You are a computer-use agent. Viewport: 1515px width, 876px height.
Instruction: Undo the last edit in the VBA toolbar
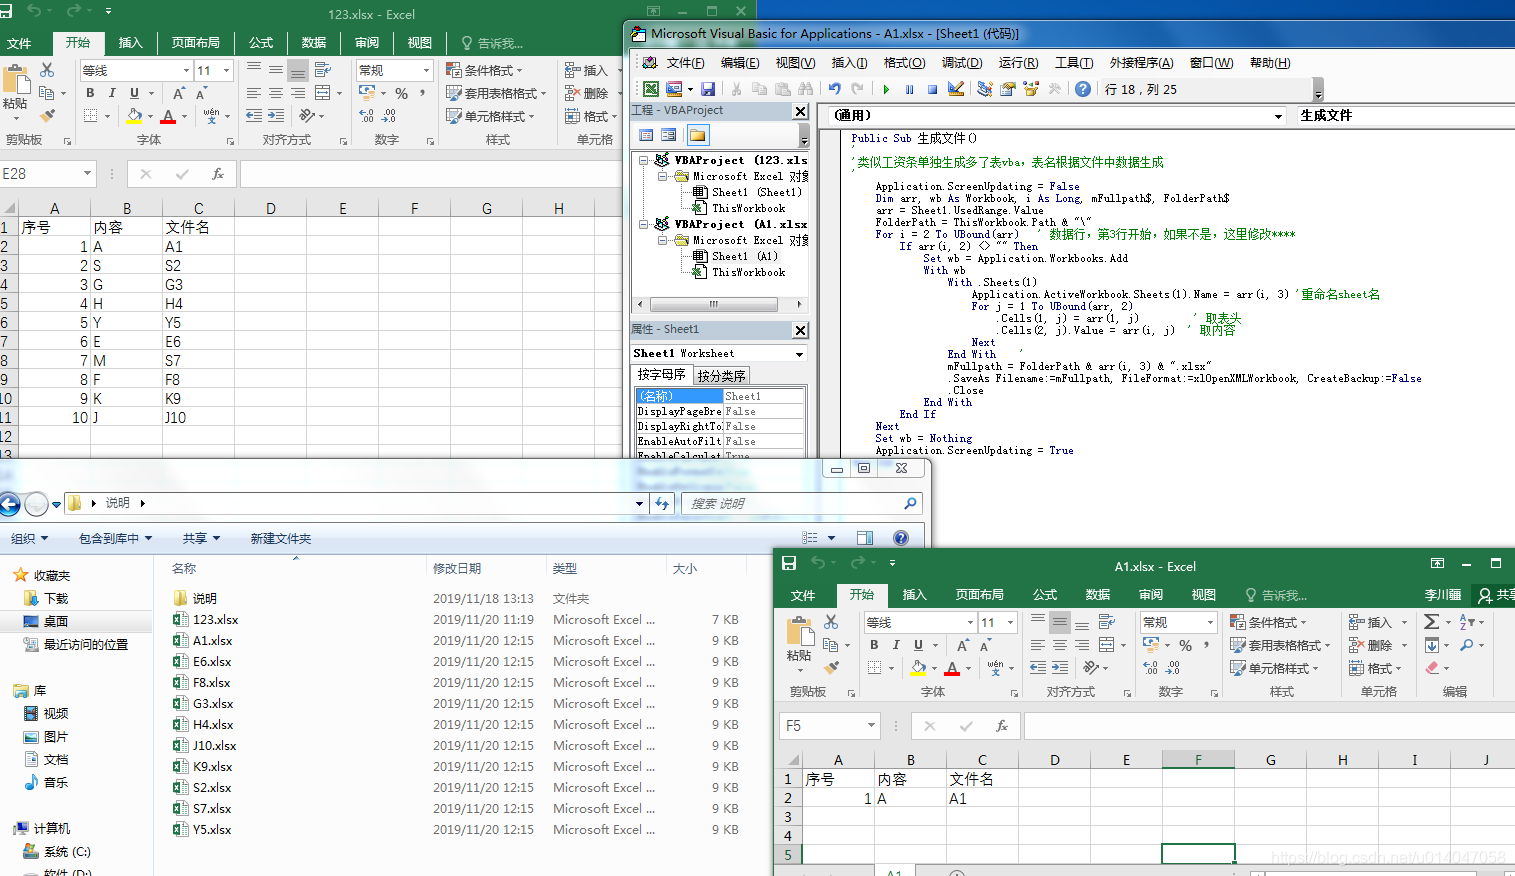tap(835, 89)
